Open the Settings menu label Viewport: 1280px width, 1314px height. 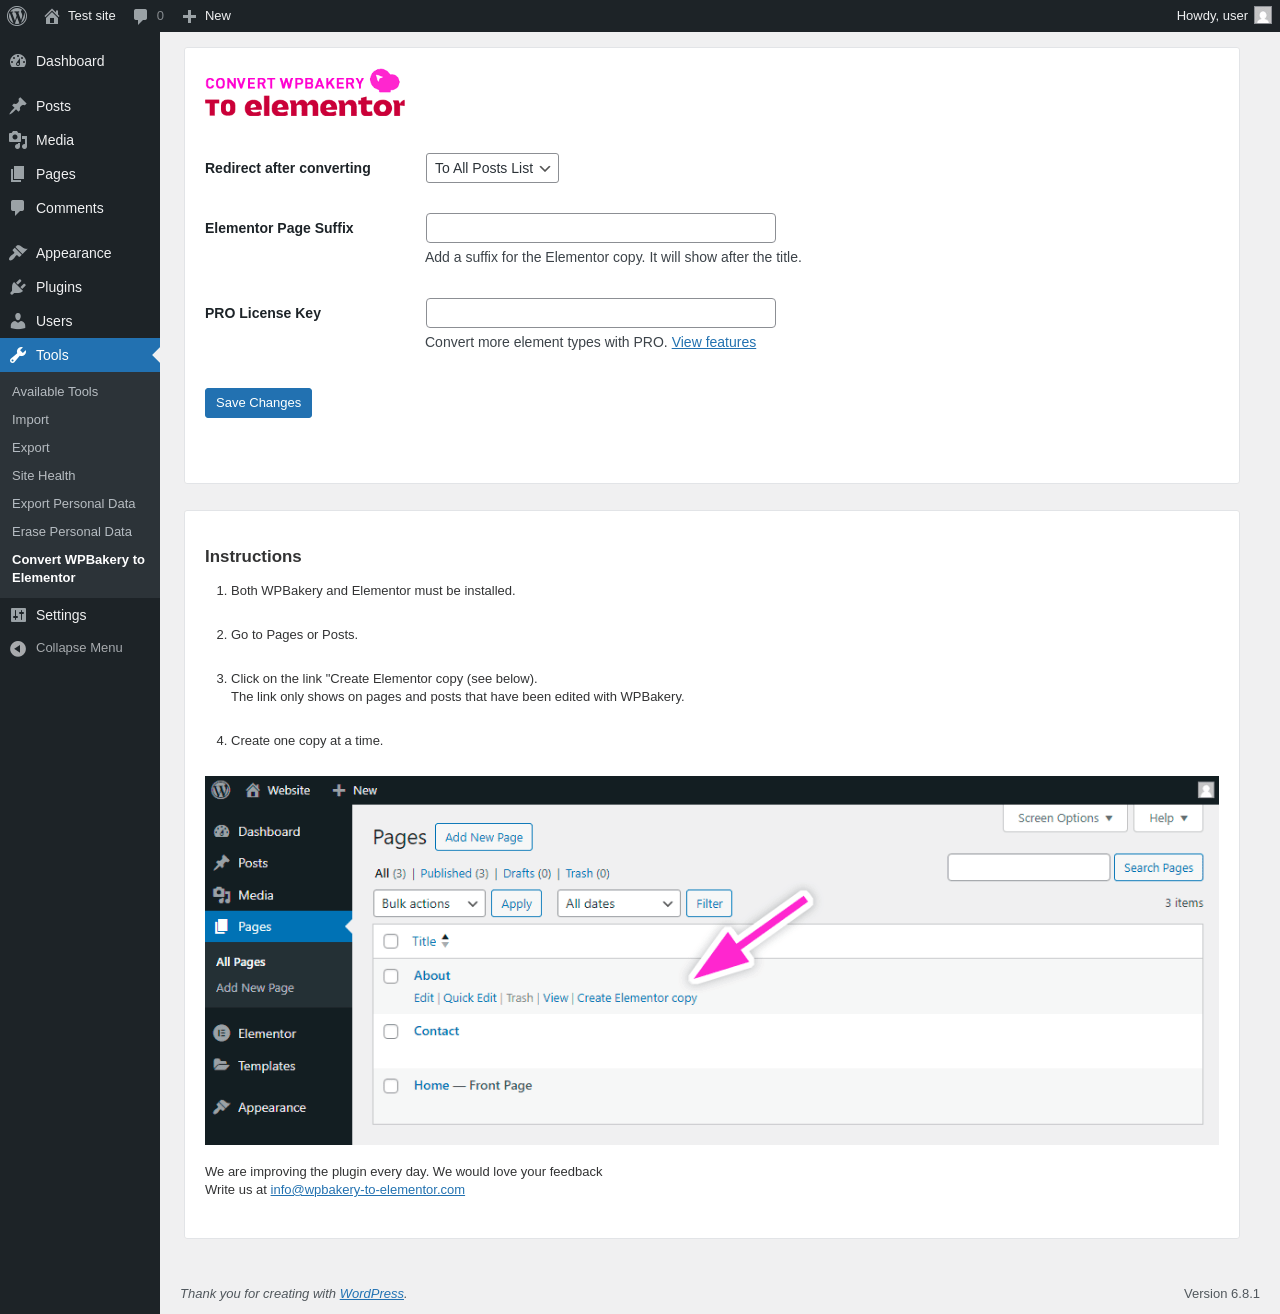[x=61, y=615]
